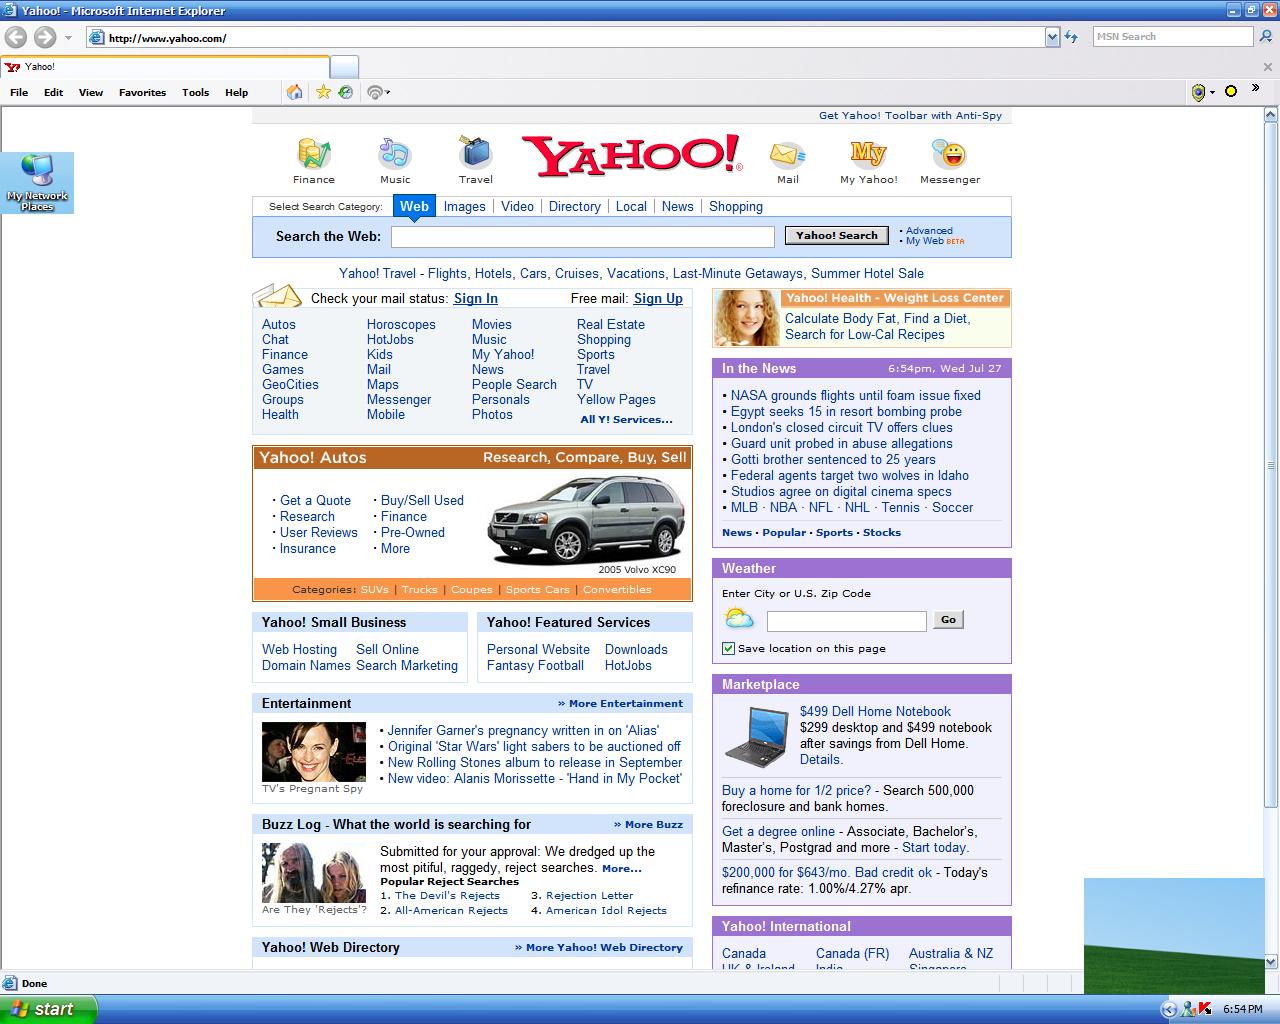The height and width of the screenshot is (1024, 1280).
Task: Click the Refresh arrows beside address bar
Action: coord(1071,37)
